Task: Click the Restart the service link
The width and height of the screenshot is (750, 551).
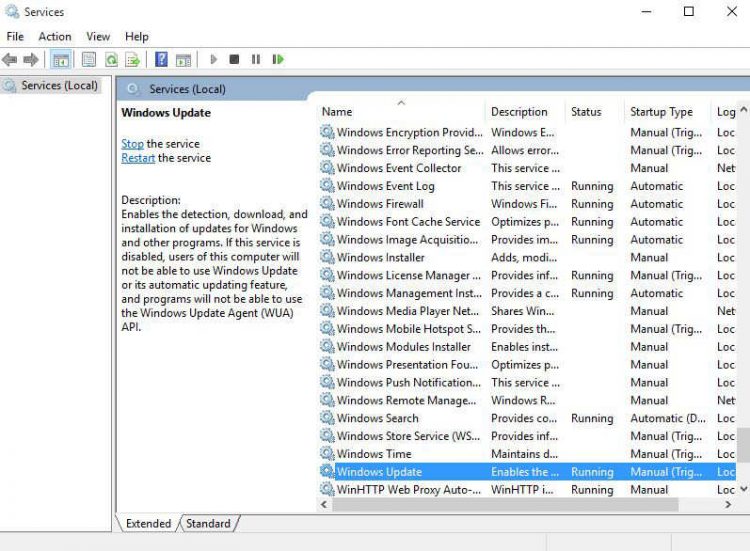Action: pos(138,158)
